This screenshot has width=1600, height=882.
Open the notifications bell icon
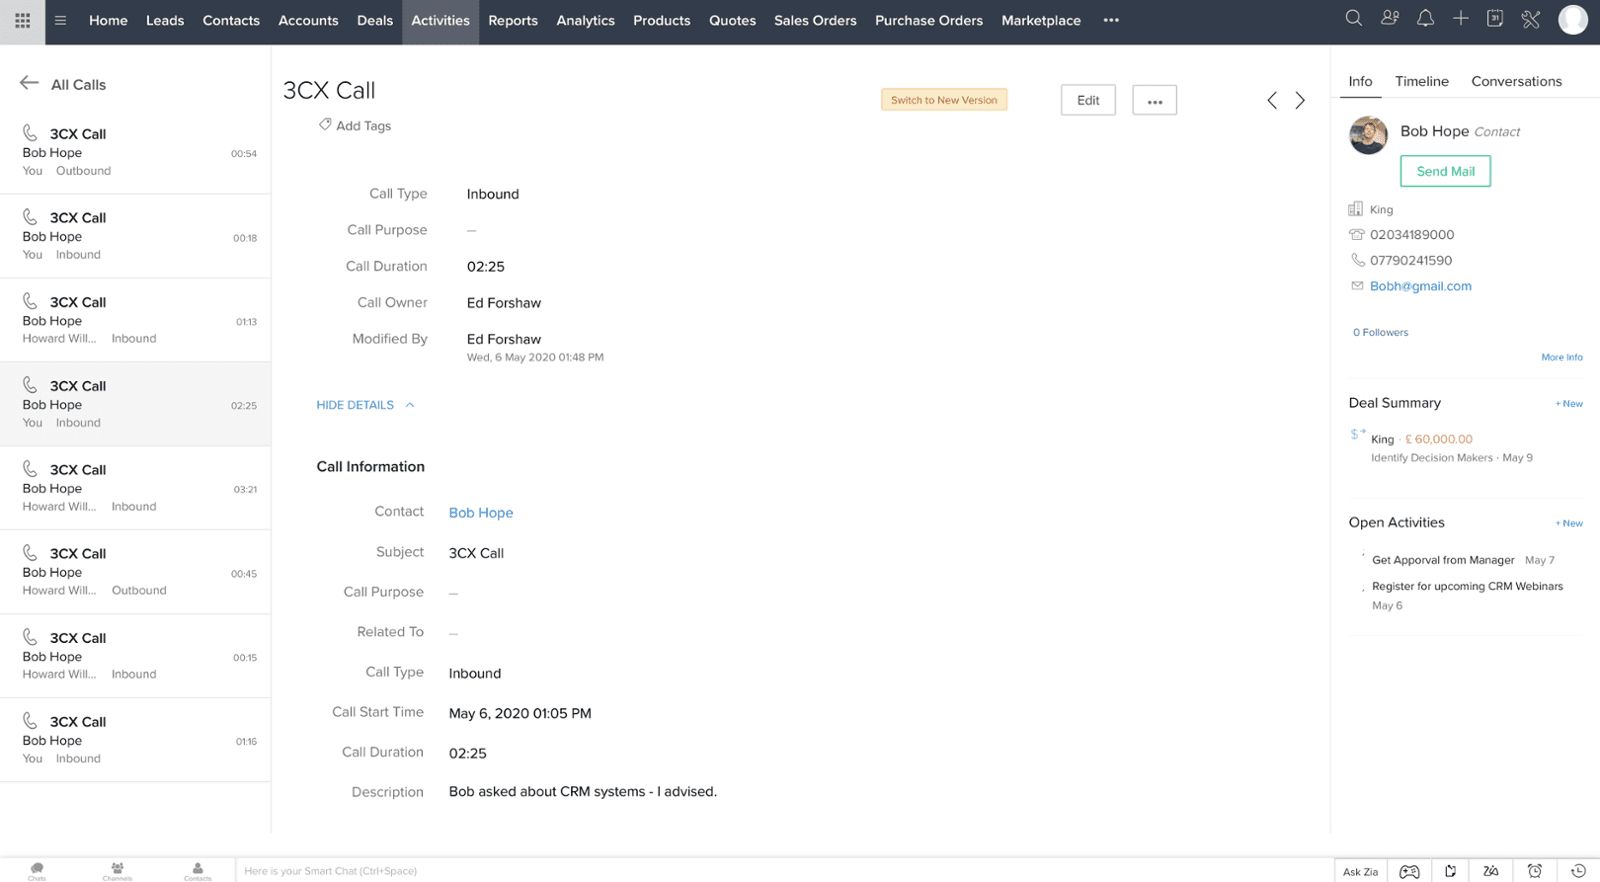(x=1425, y=19)
